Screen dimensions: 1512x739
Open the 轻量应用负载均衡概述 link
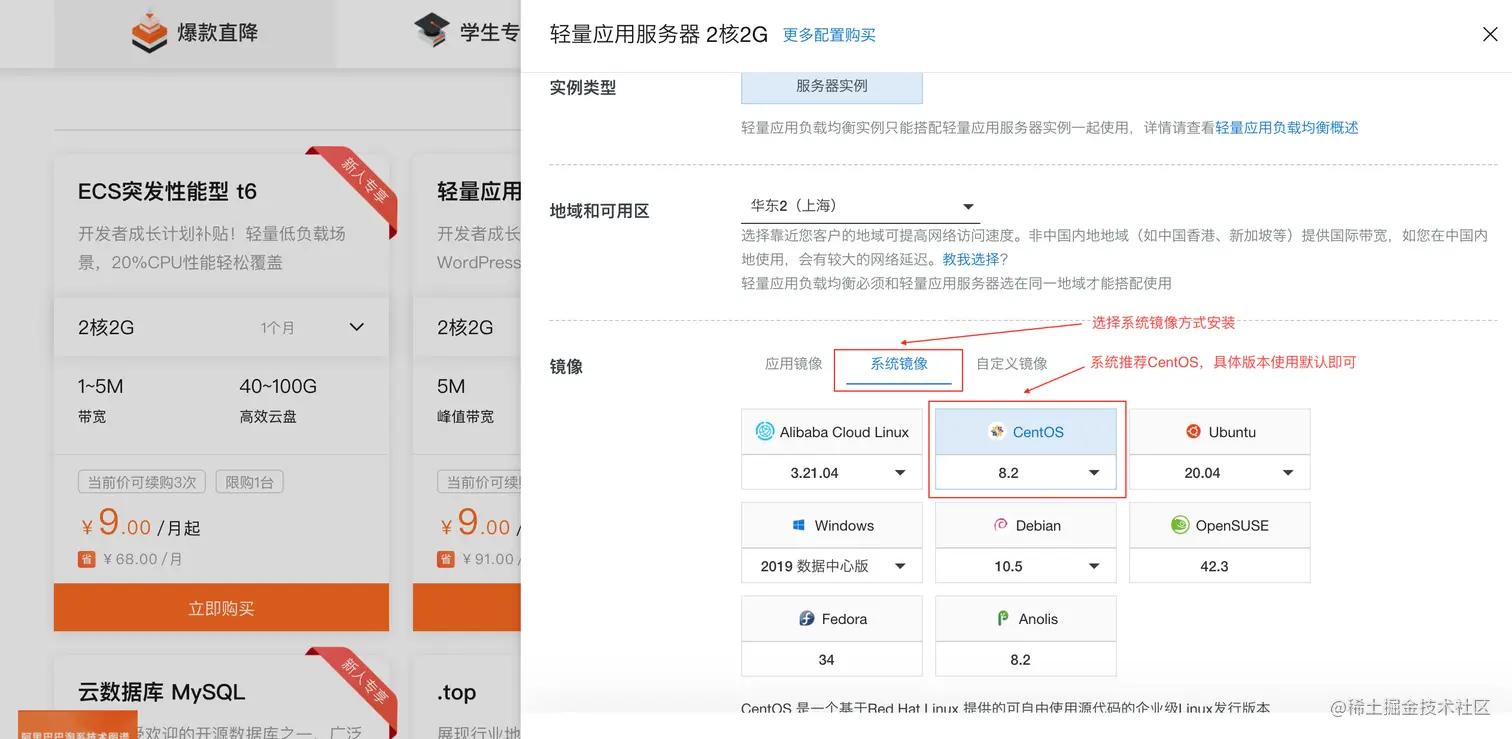pos(1287,128)
